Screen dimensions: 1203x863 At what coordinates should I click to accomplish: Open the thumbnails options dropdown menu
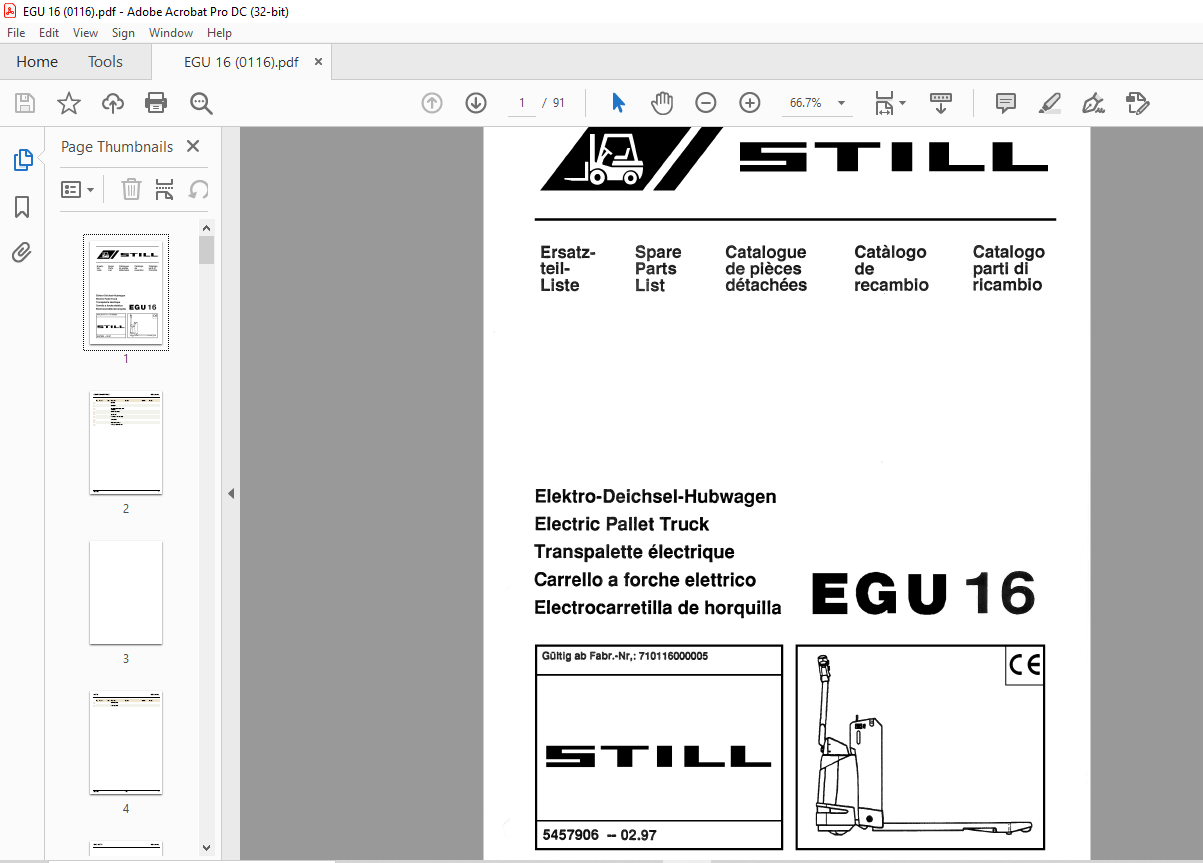point(78,189)
